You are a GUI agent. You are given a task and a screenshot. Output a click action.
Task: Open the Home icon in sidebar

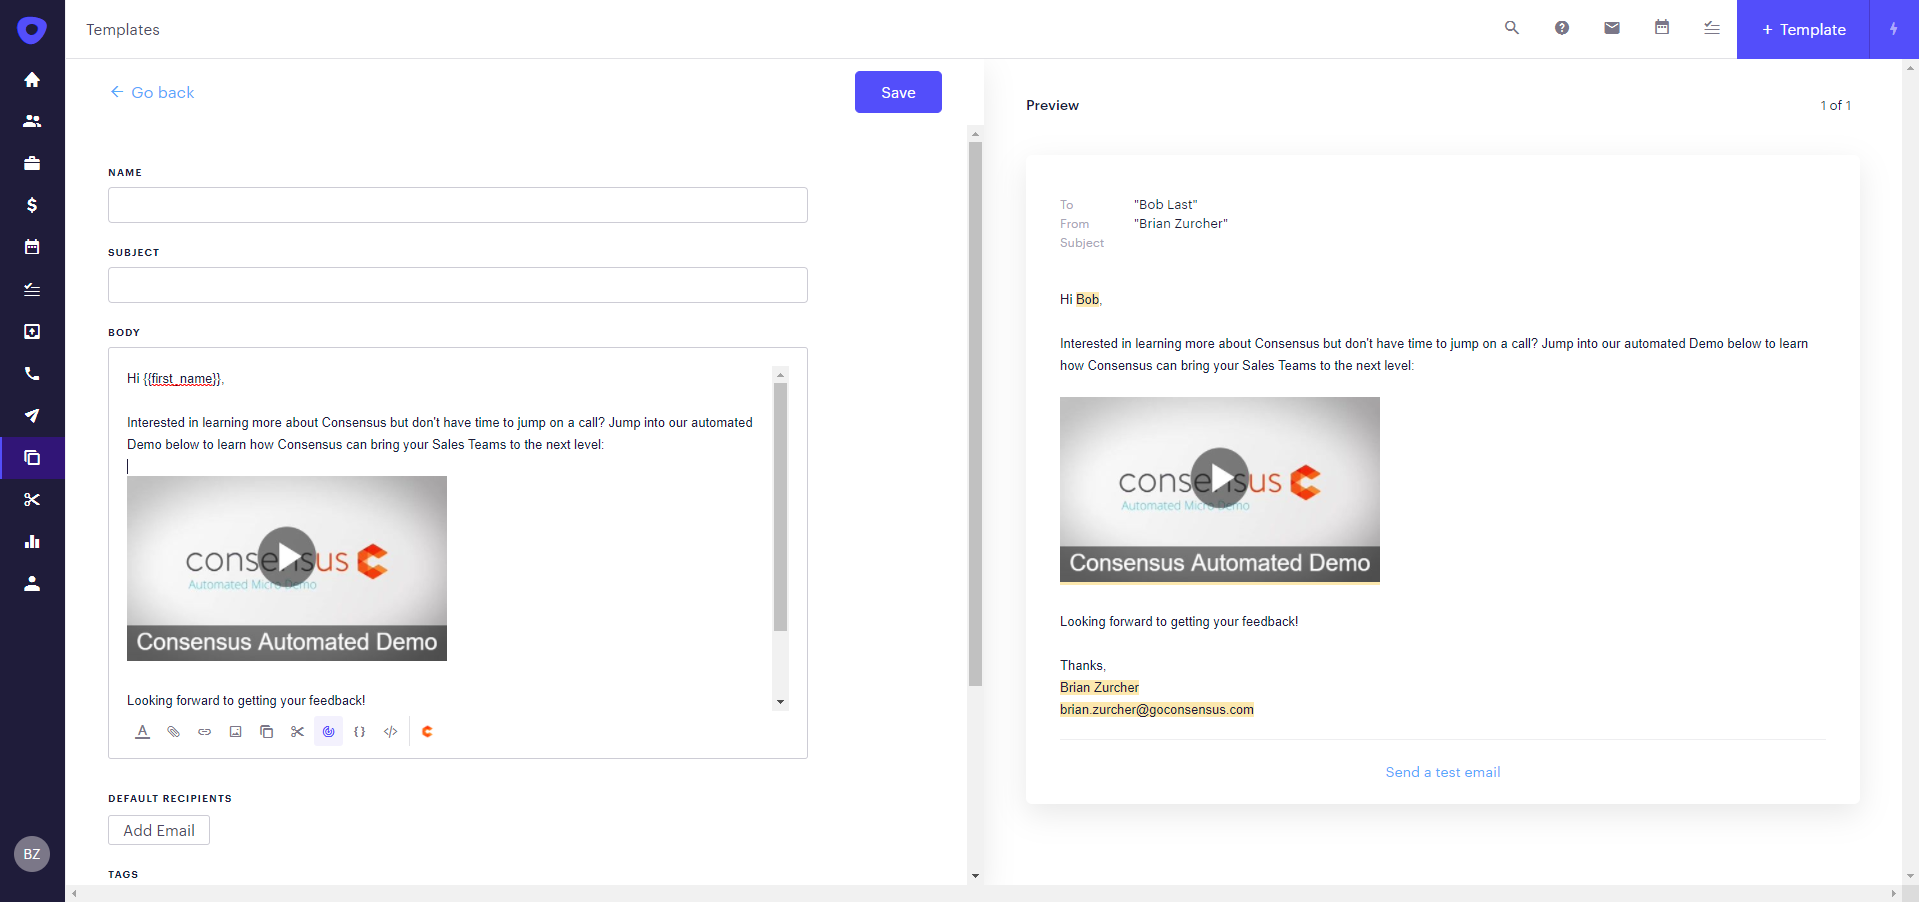pyautogui.click(x=32, y=79)
